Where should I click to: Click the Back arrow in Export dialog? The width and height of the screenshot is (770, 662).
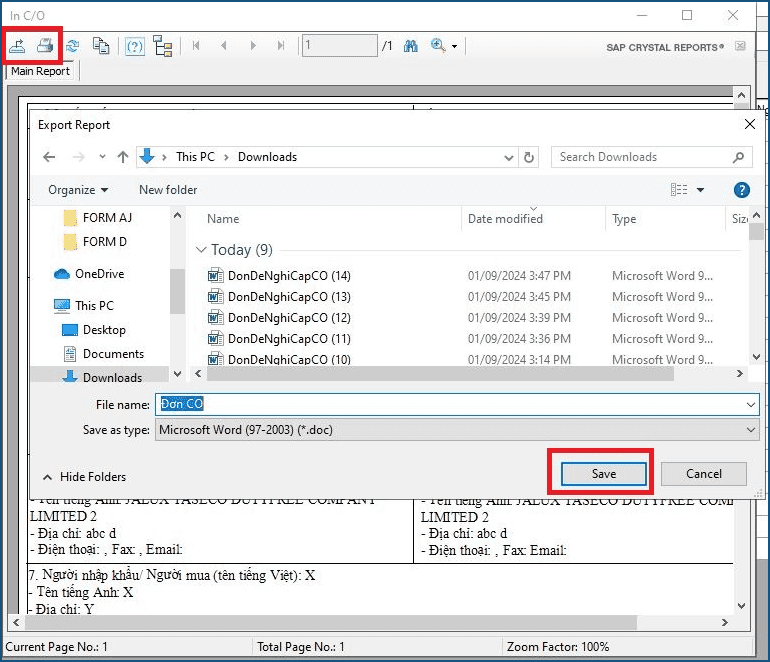click(49, 157)
